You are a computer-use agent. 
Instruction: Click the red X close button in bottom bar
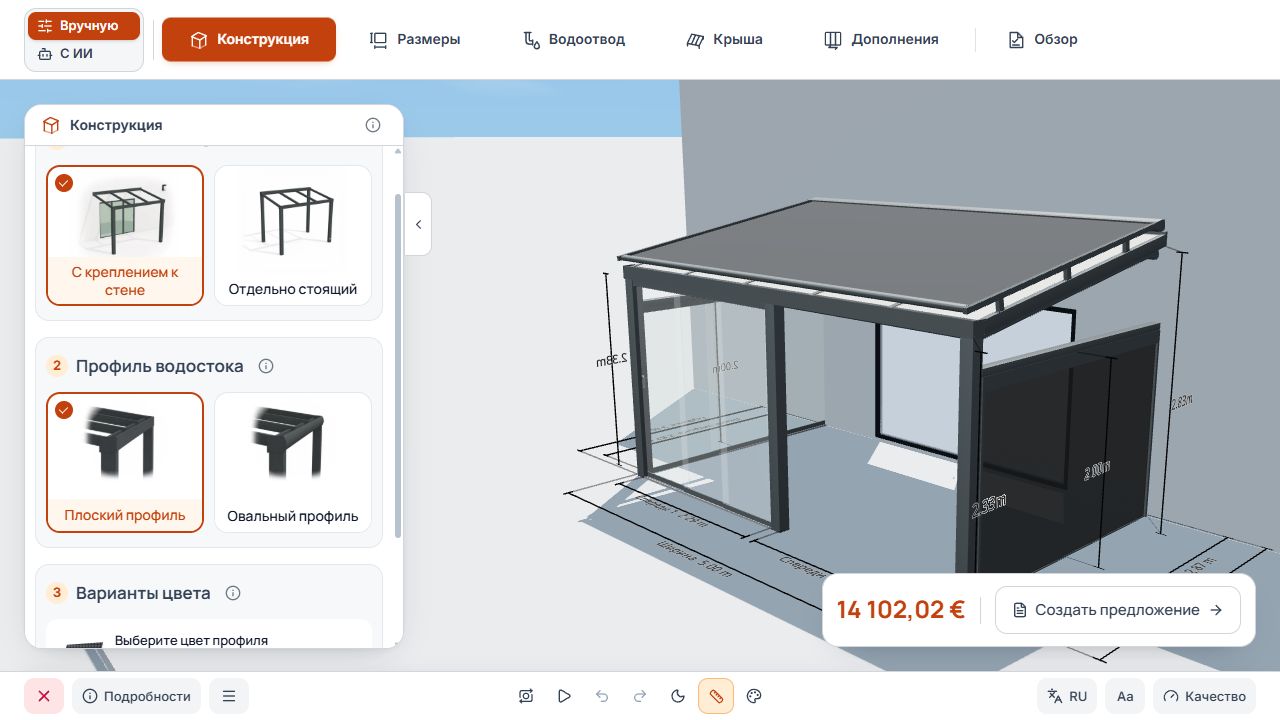point(44,696)
